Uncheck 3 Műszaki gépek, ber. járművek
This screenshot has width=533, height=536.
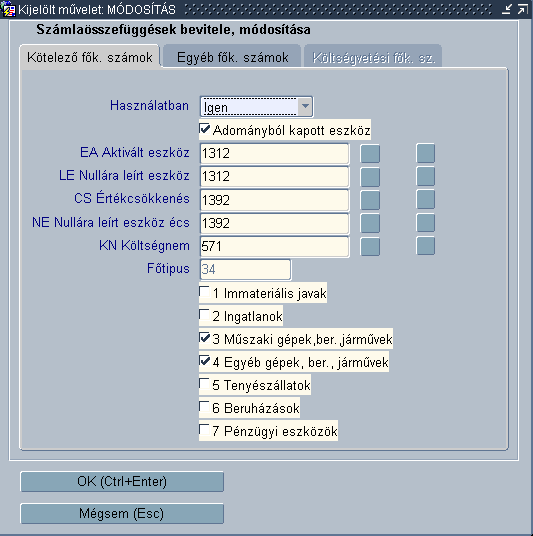click(x=204, y=338)
